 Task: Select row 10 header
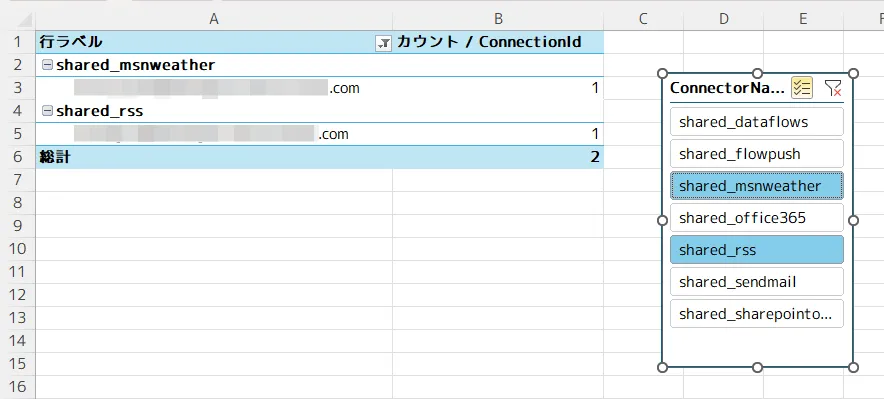point(17,249)
